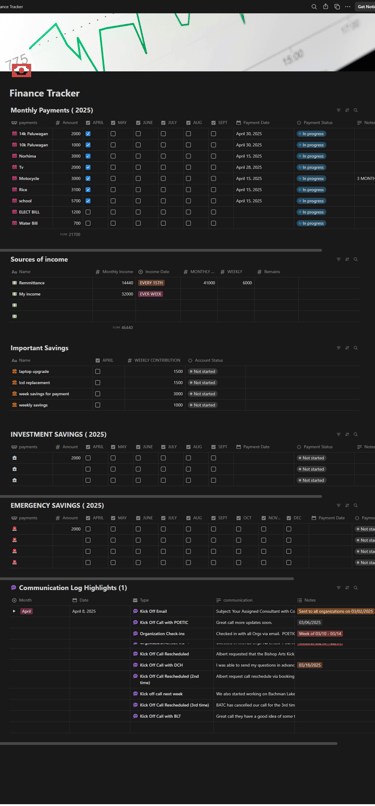Click the laptop upgrade row bank icon
Screen dimensions: 375x806
coord(14,371)
